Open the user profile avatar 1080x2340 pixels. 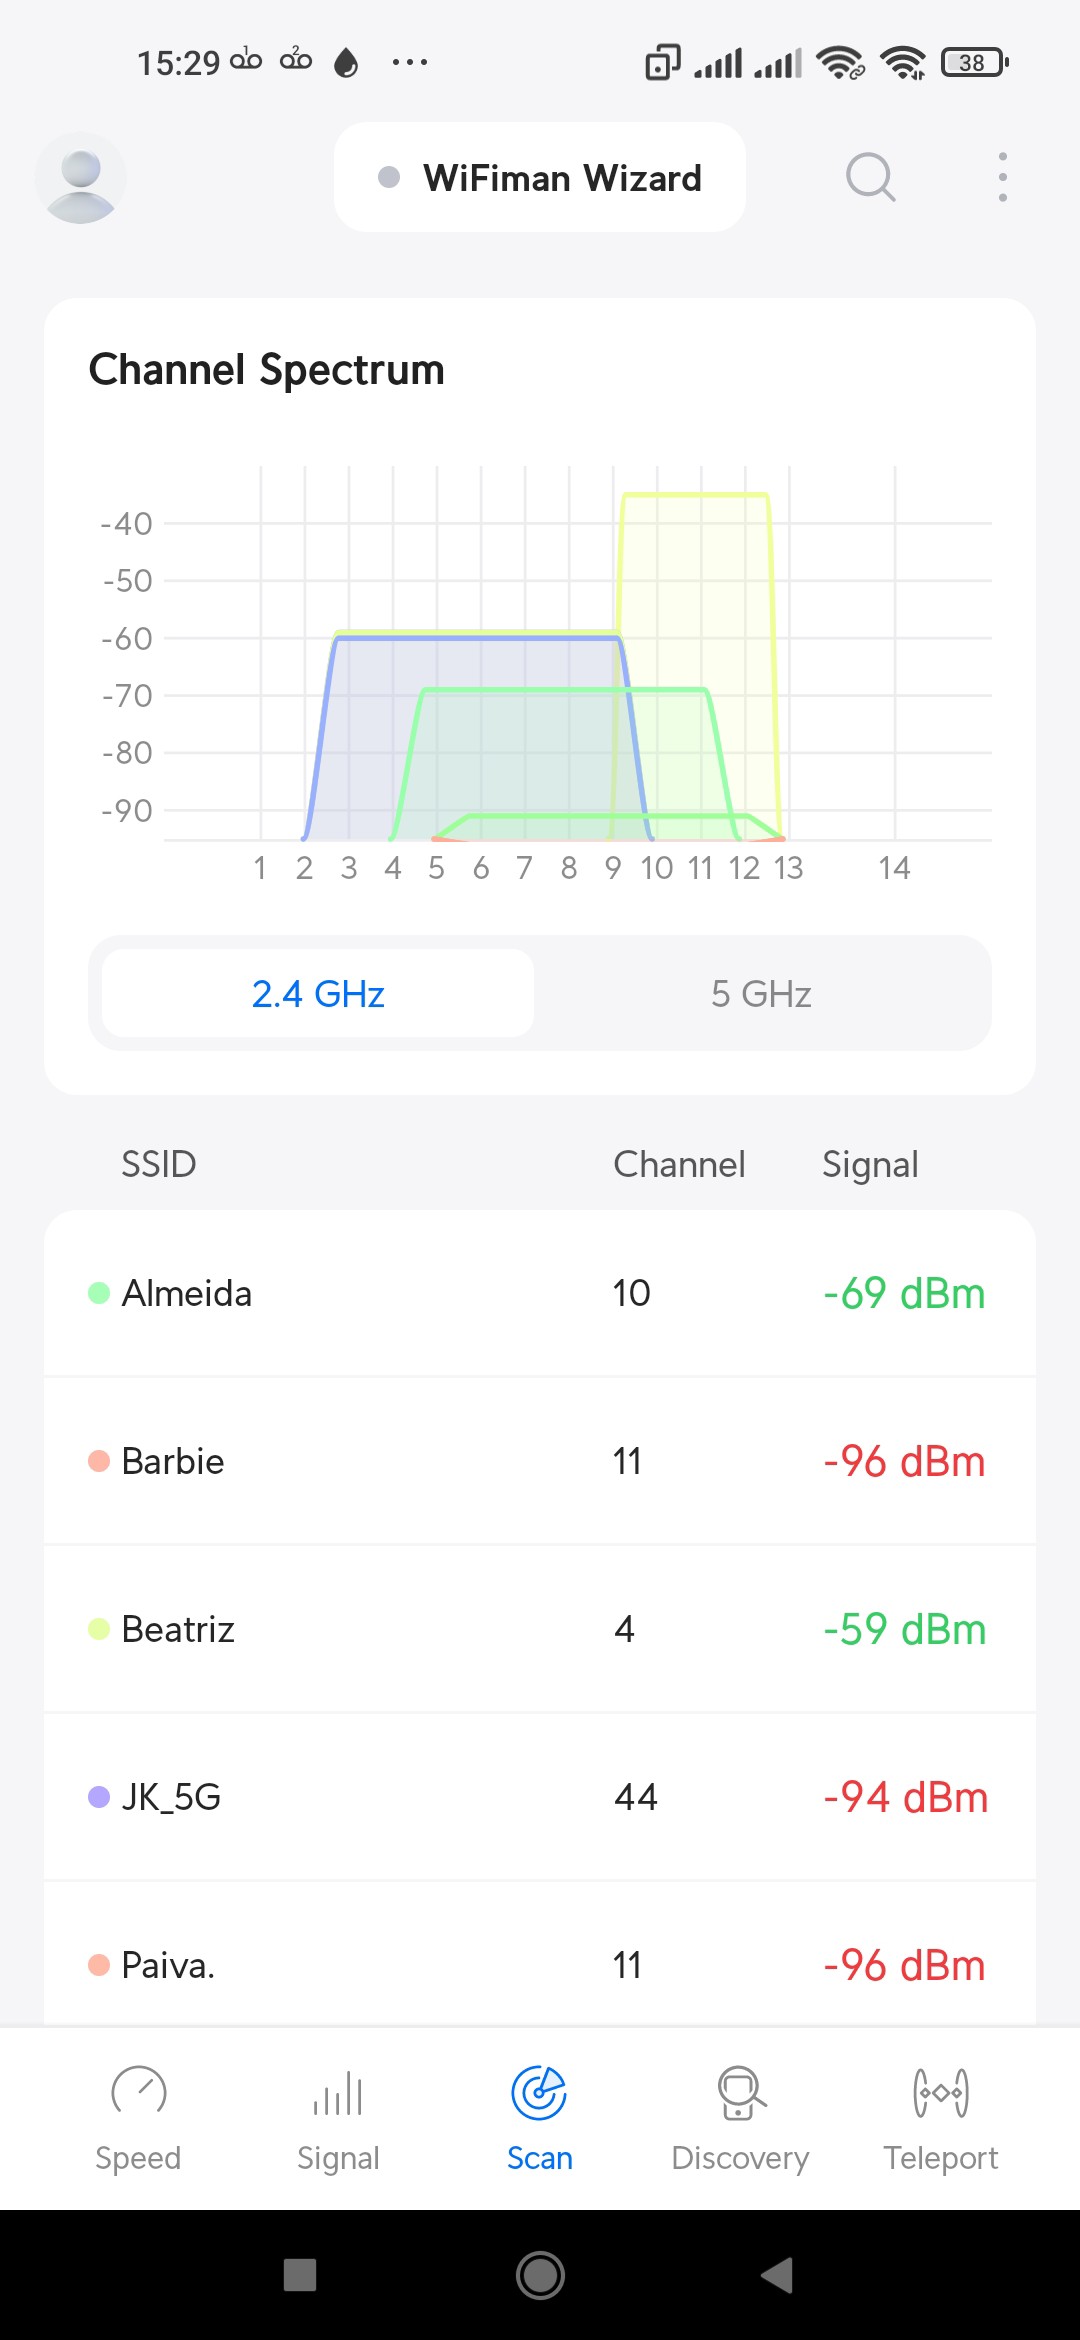(80, 178)
